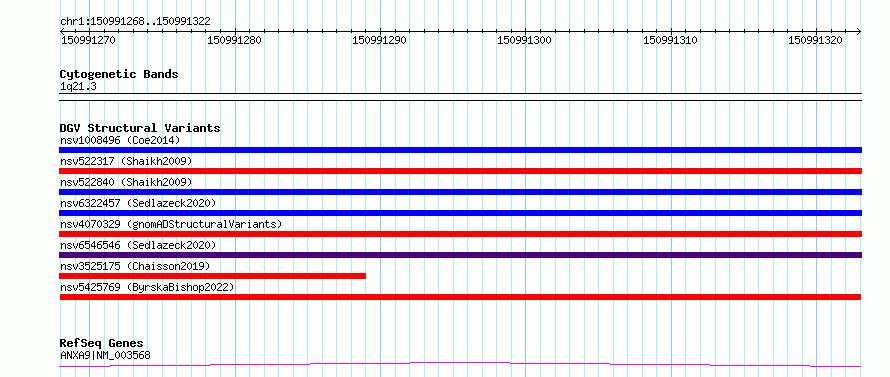890x377 pixels.
Task: Open the nsv6546546 (Sedlazeck2020) label
Action: point(138,245)
